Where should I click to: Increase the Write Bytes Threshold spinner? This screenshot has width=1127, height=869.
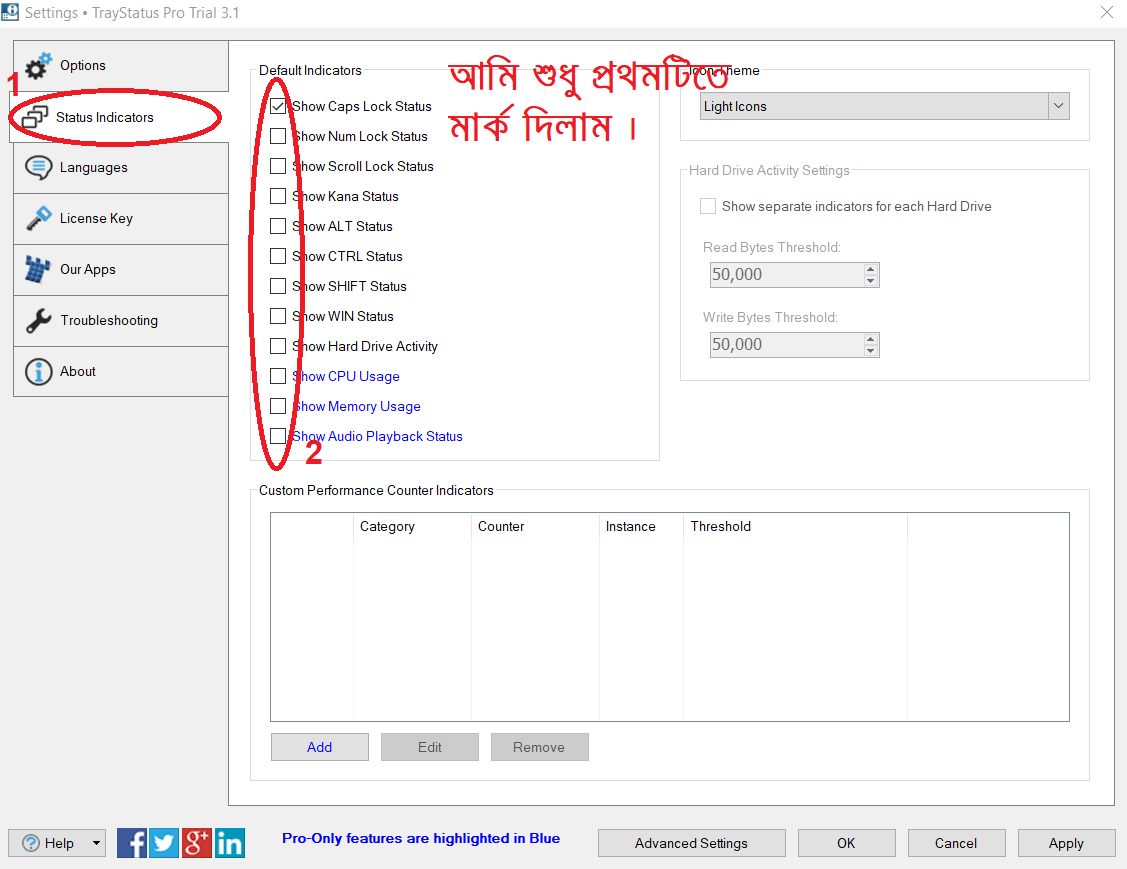[x=870, y=339]
